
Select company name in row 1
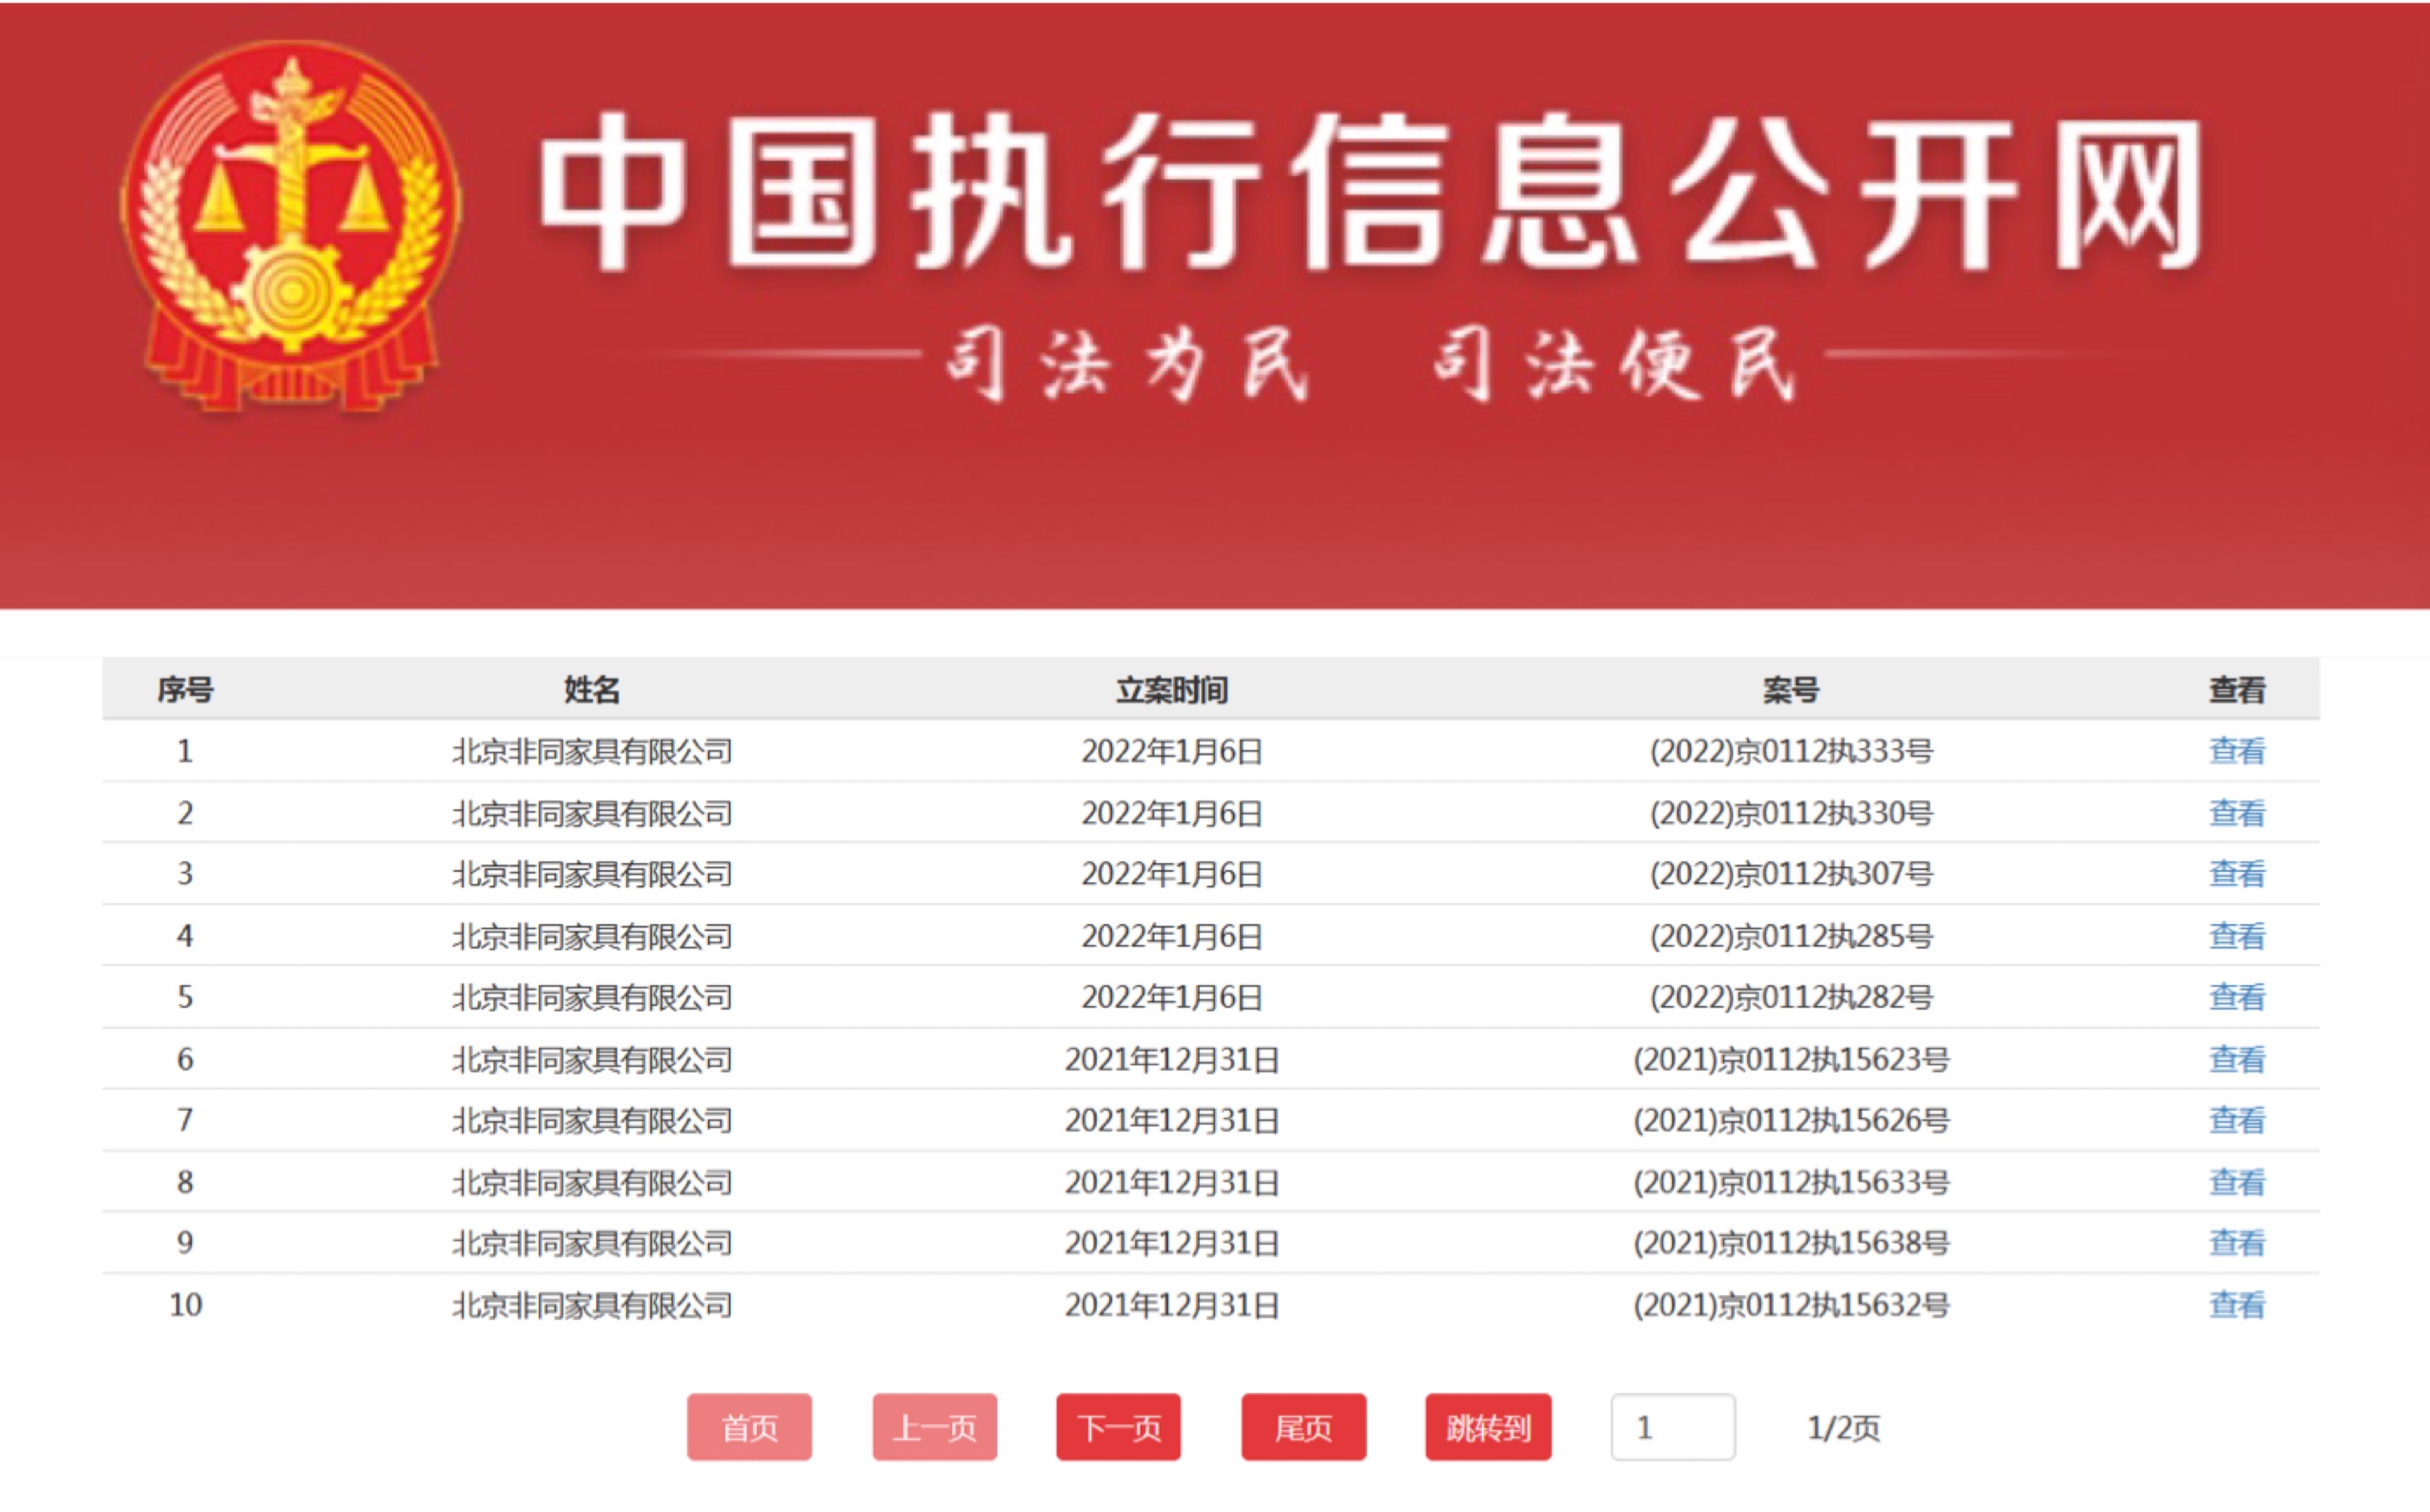(592, 751)
